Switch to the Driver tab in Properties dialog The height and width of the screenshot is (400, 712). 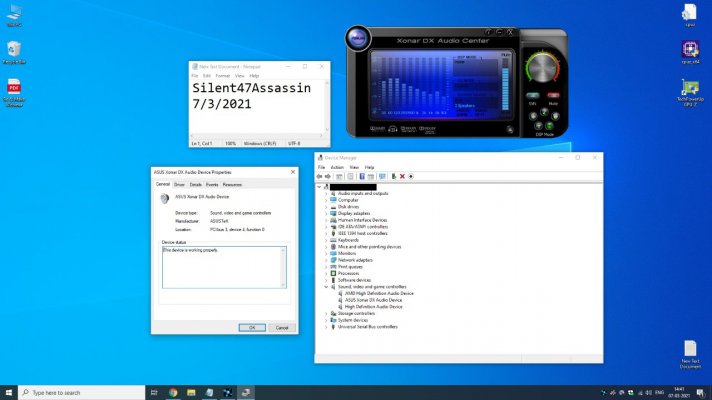(x=179, y=185)
